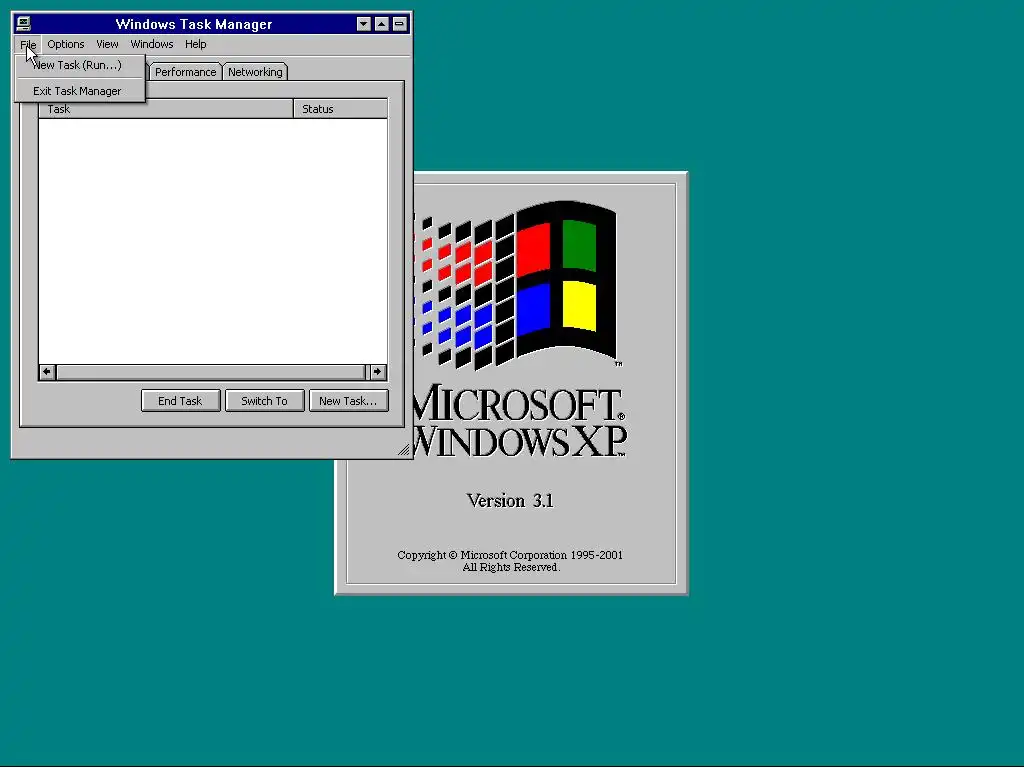
Task: Choose New Task (Run...) from File menu
Action: 80,65
